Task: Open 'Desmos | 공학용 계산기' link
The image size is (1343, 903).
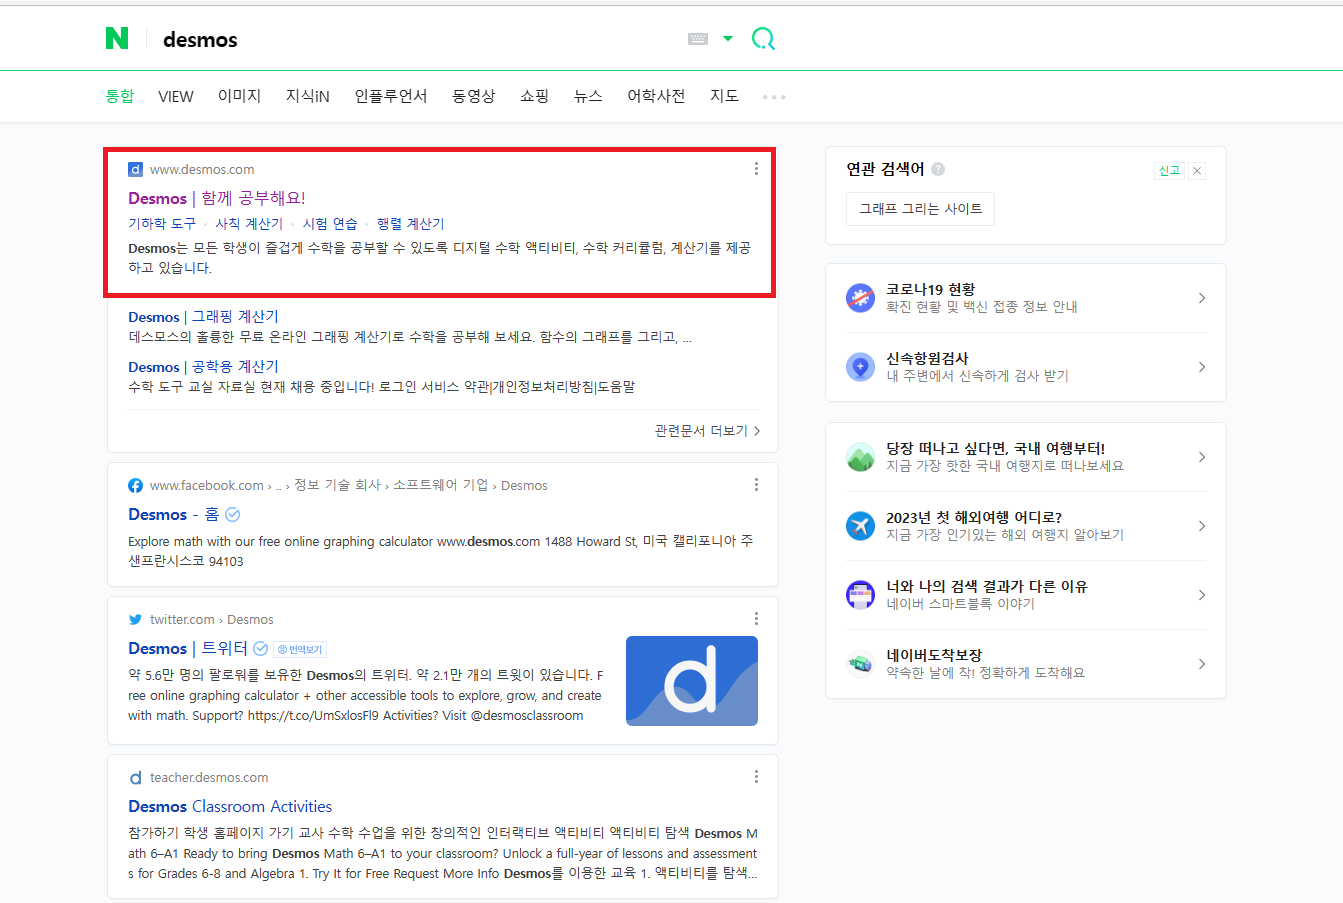Action: [203, 367]
